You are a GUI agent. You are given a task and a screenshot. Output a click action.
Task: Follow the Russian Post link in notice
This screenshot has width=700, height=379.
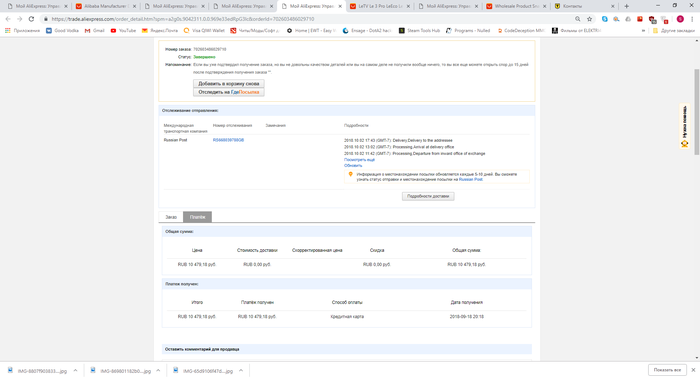(471, 179)
